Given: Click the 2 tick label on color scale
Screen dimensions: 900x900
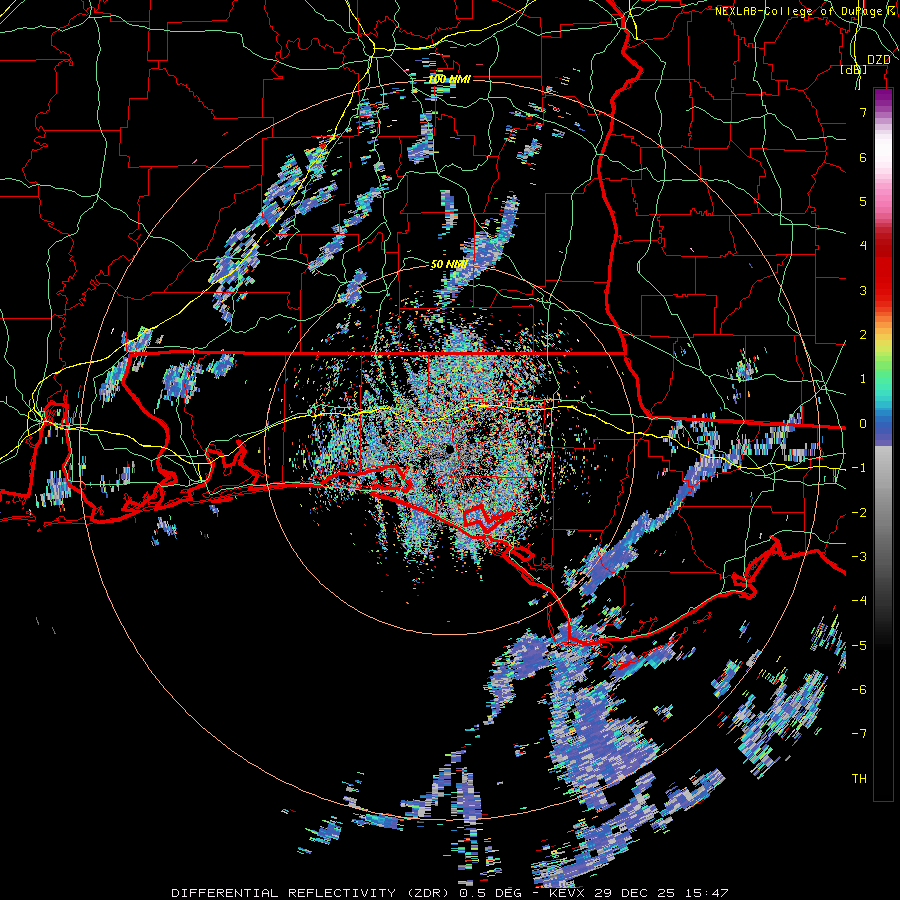Looking at the screenshot, I should pyautogui.click(x=863, y=334).
